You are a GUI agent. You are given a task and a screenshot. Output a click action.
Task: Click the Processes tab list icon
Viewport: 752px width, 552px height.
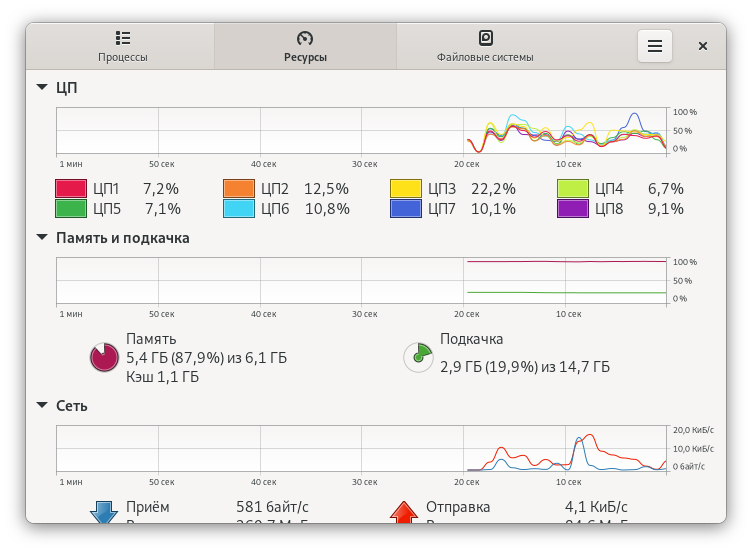pos(123,38)
